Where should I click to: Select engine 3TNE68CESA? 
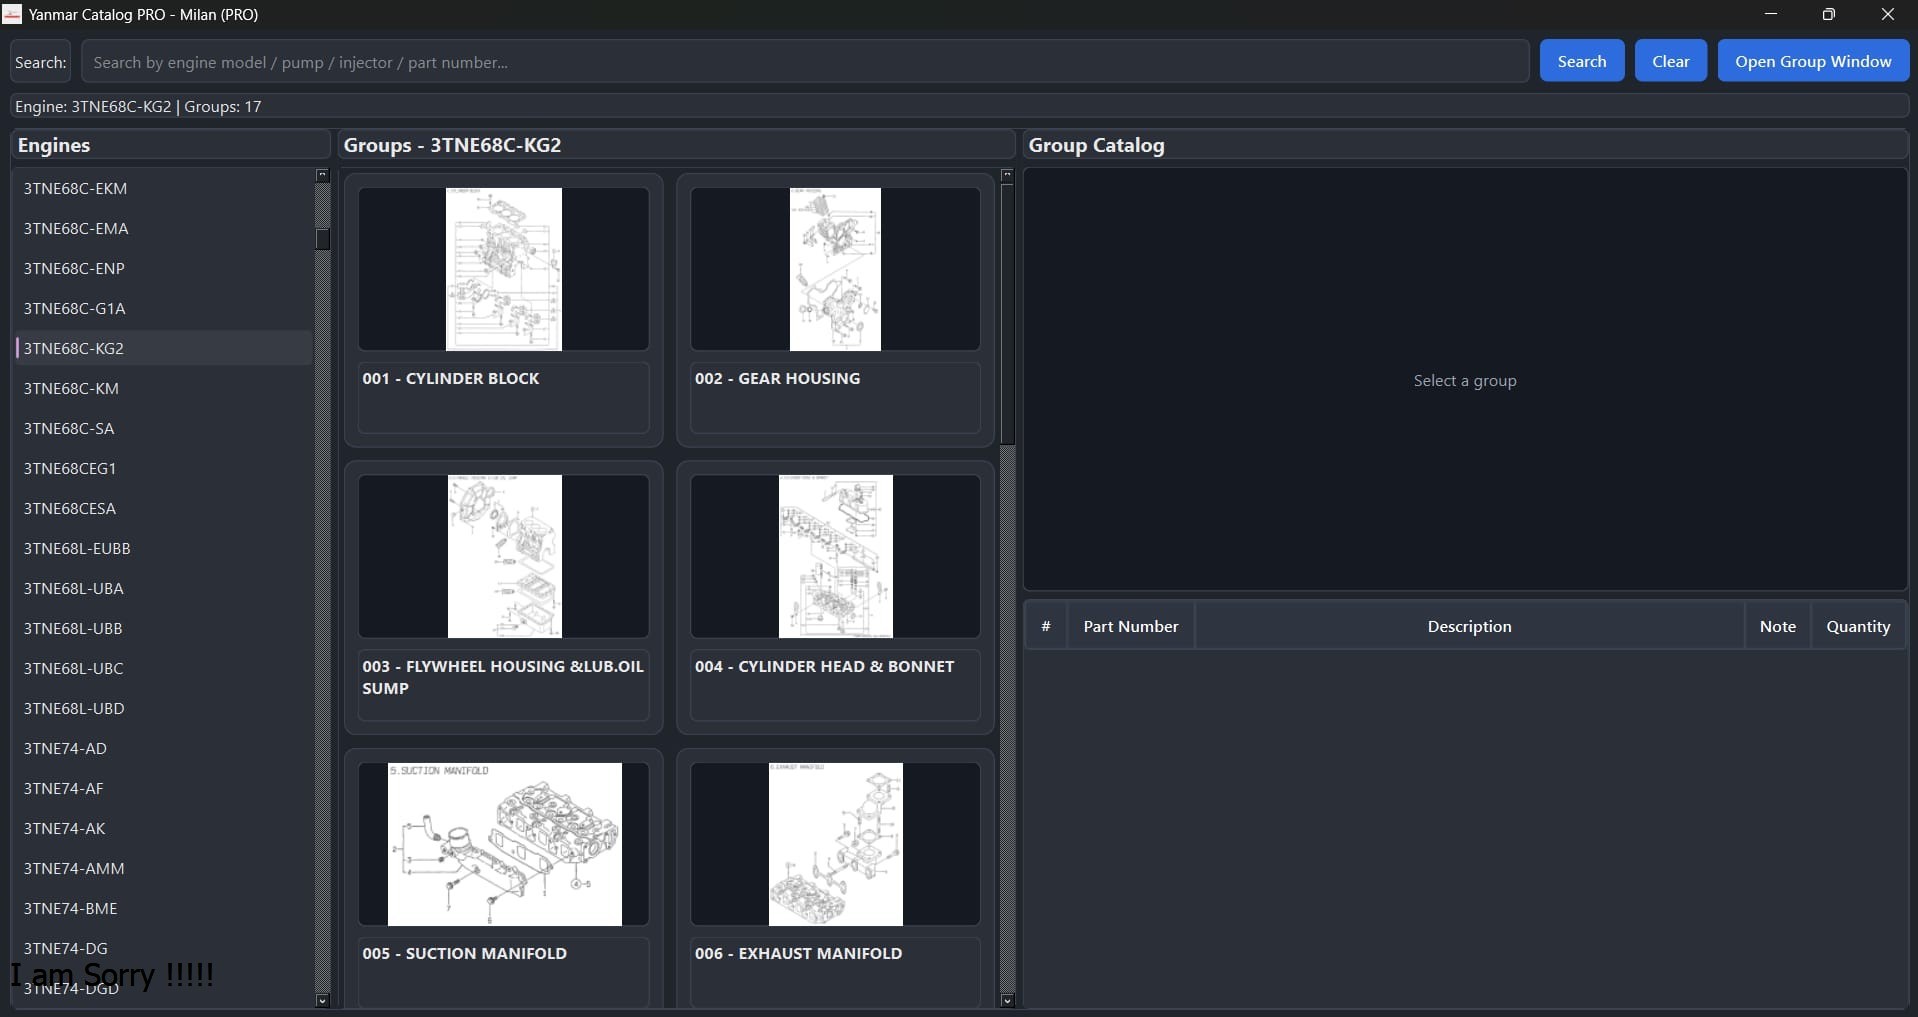click(x=163, y=508)
